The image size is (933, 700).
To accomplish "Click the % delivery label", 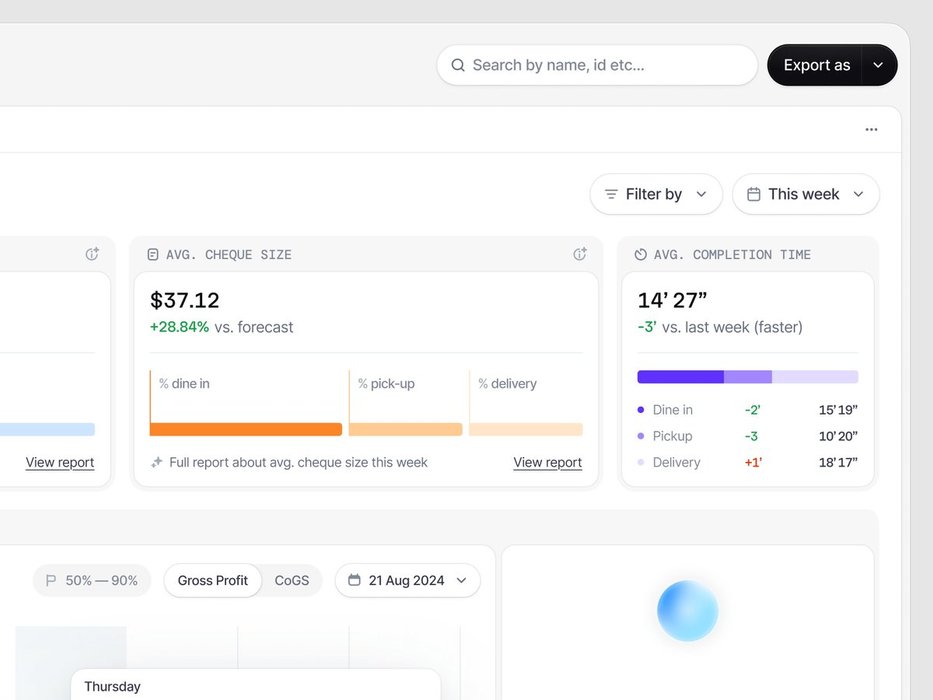I will [508, 383].
